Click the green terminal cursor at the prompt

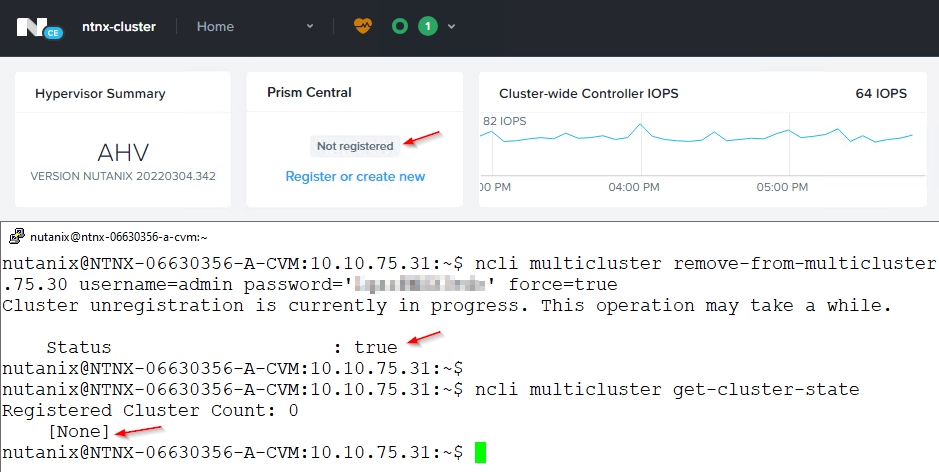coord(480,453)
